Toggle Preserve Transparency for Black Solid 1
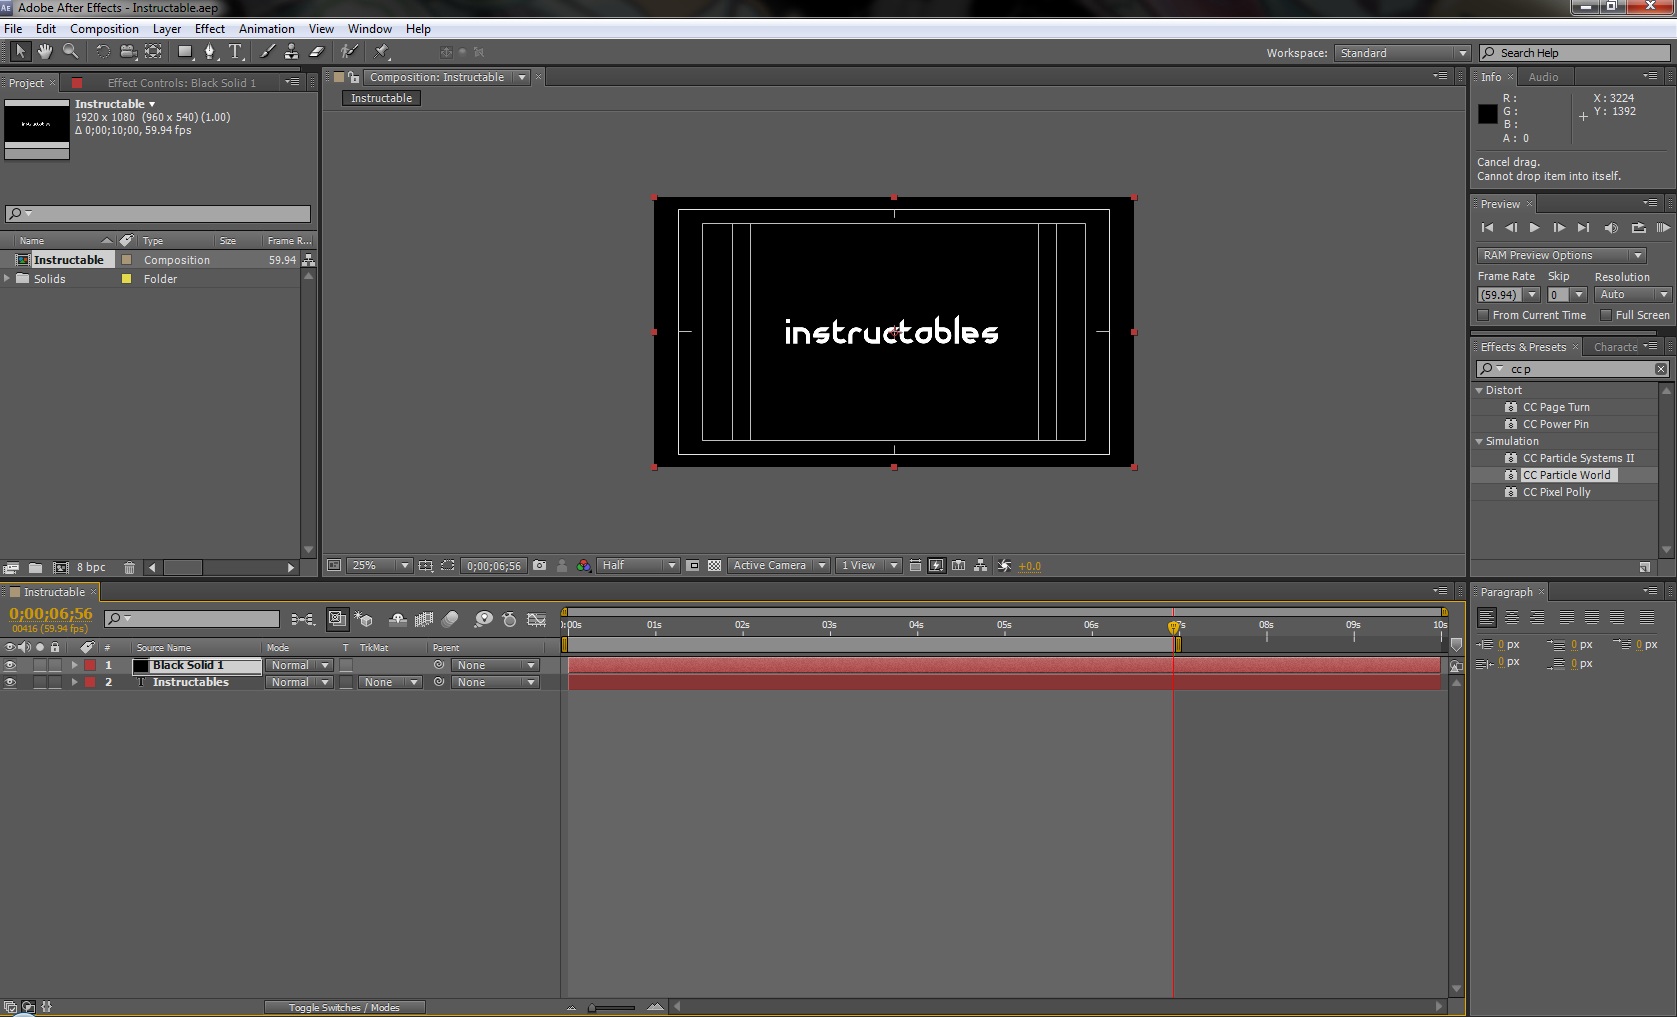Image resolution: width=1677 pixels, height=1017 pixels. tap(346, 666)
